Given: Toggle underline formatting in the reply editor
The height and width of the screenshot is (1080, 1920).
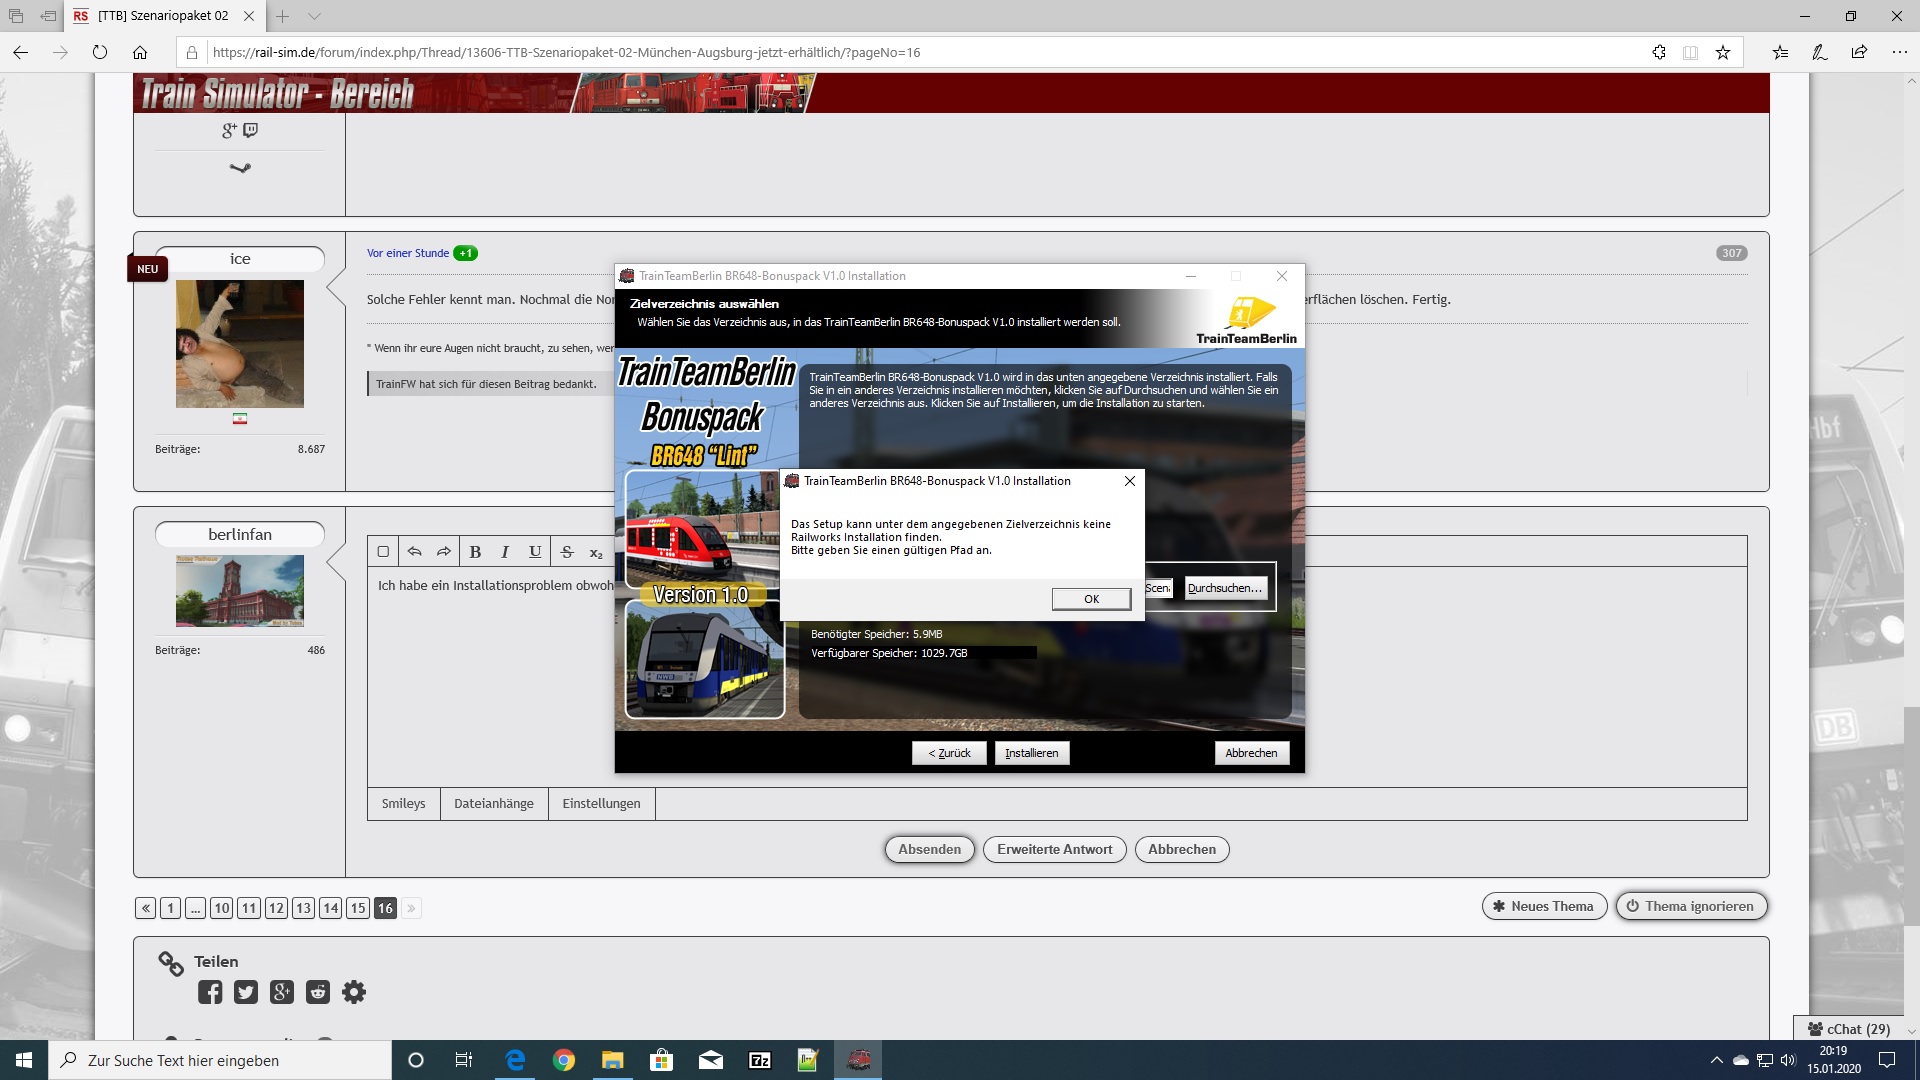Looking at the screenshot, I should (x=535, y=552).
